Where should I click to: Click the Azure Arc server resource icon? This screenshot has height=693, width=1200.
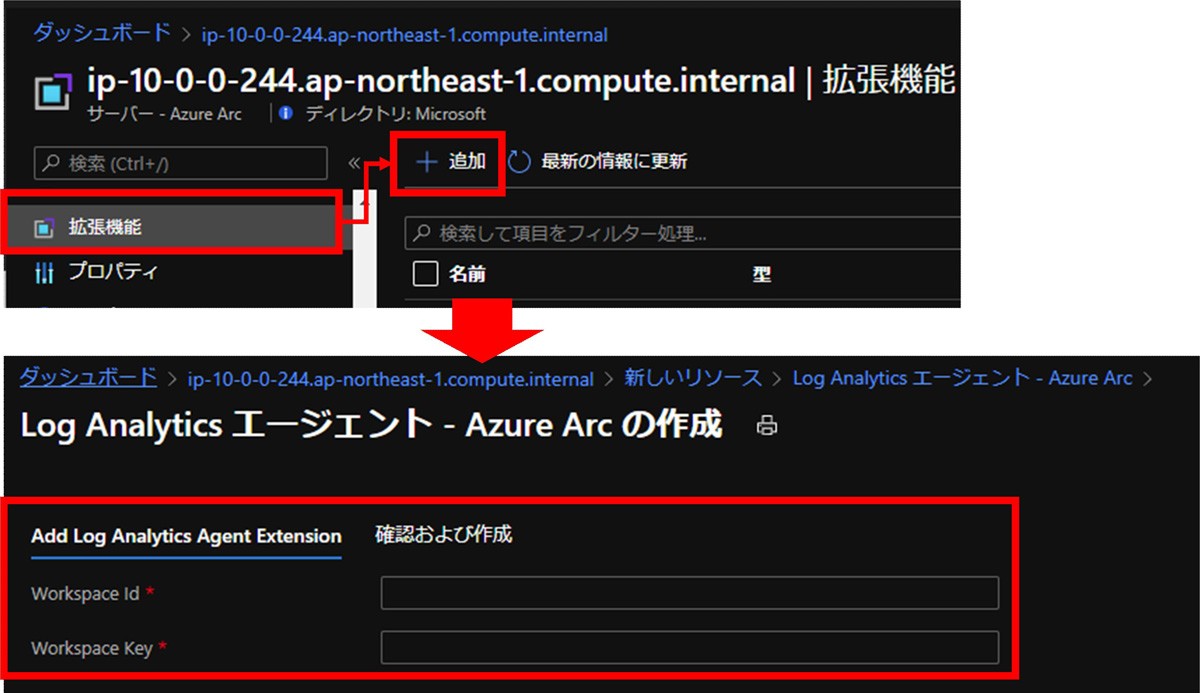(x=53, y=91)
